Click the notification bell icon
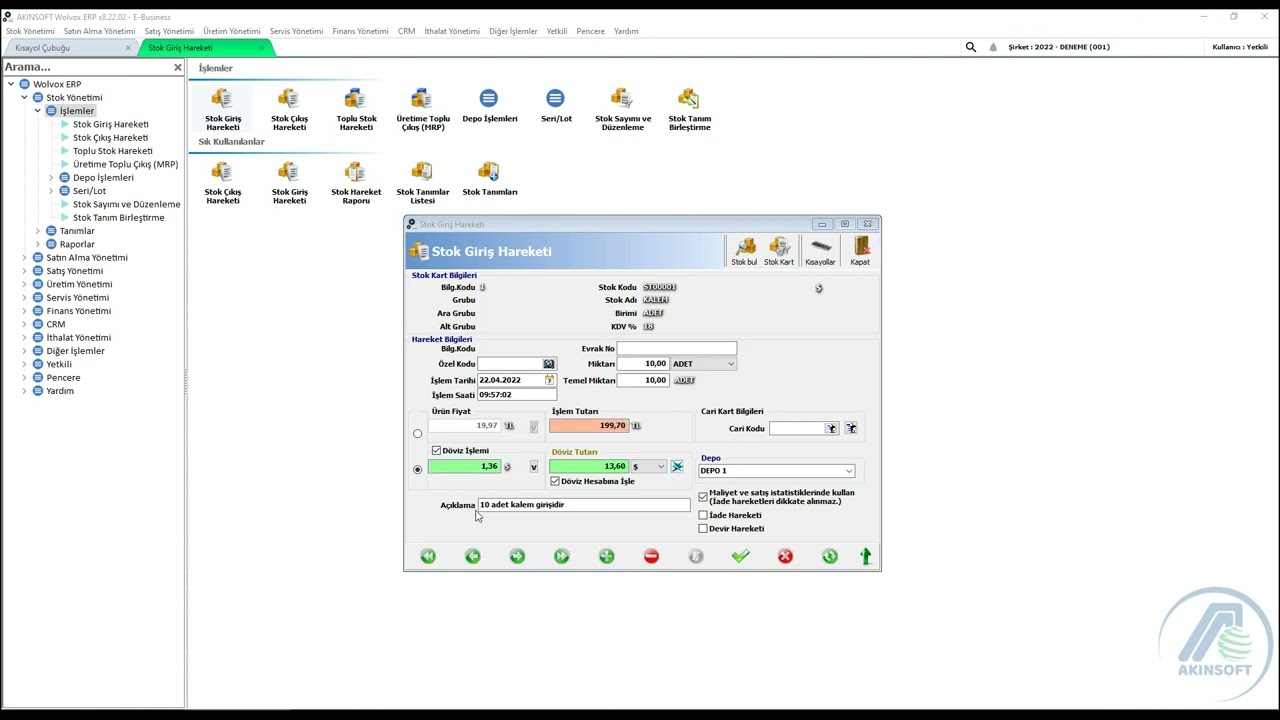This screenshot has width=1280, height=720. [x=993, y=47]
